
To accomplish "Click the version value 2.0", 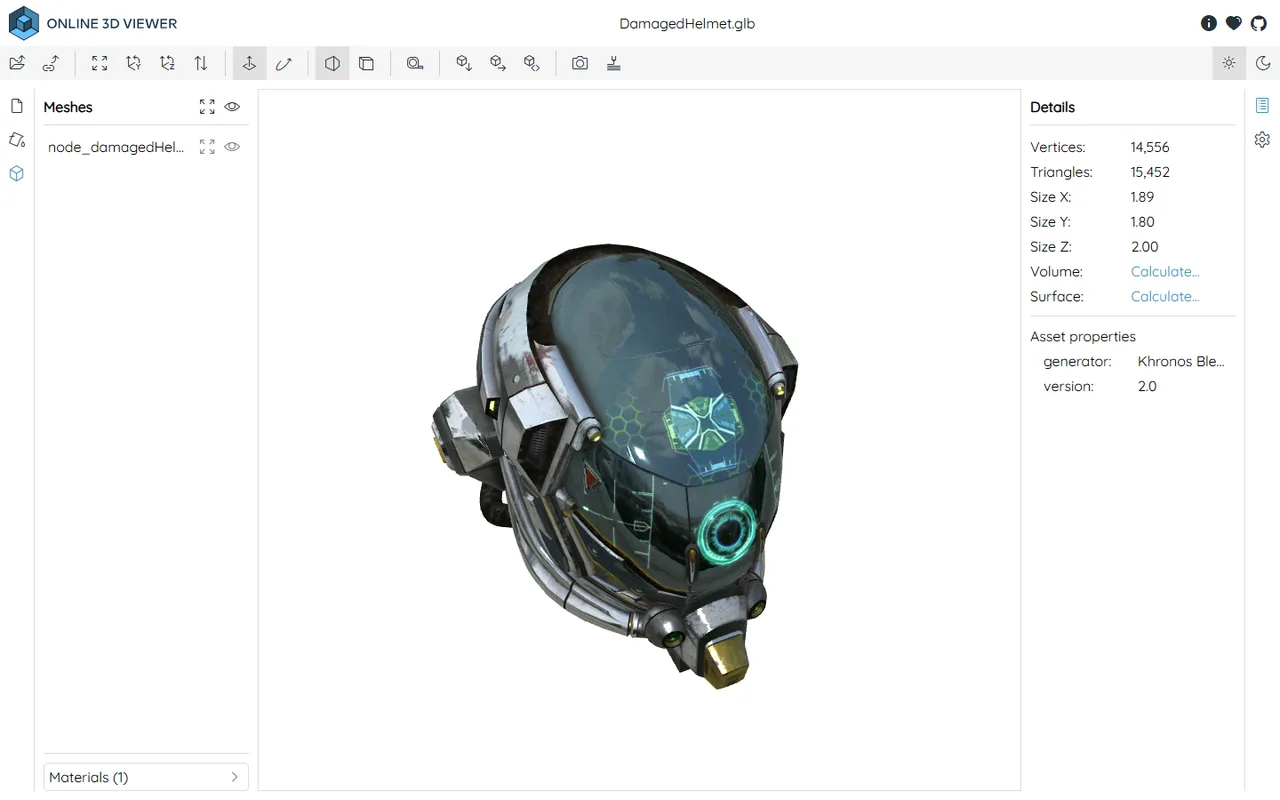I will [x=1147, y=387].
